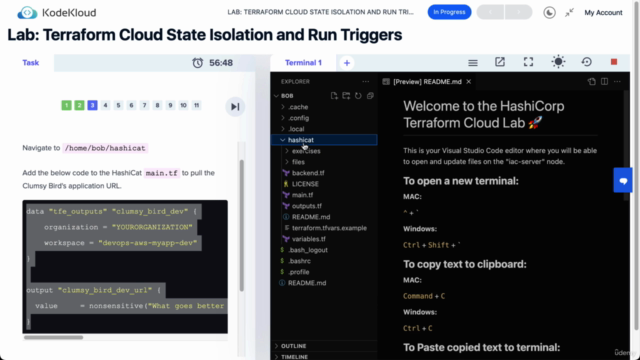
Task: Toggle the brightness theme sun icon
Action: click(558, 62)
